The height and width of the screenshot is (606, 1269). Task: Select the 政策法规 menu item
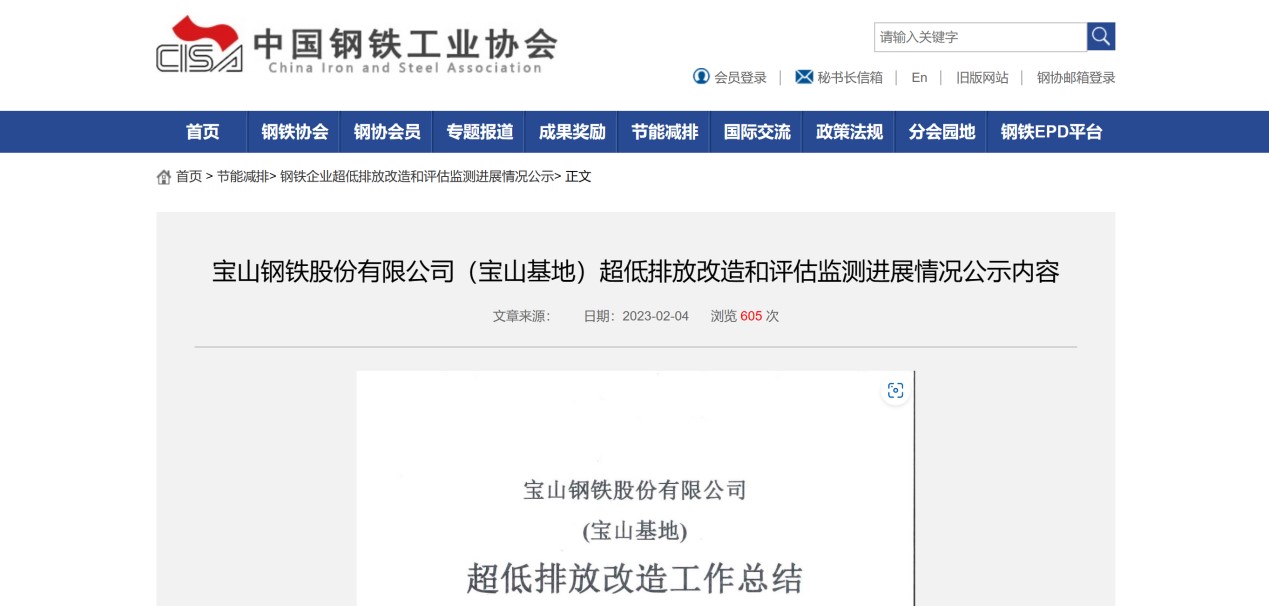click(x=849, y=132)
